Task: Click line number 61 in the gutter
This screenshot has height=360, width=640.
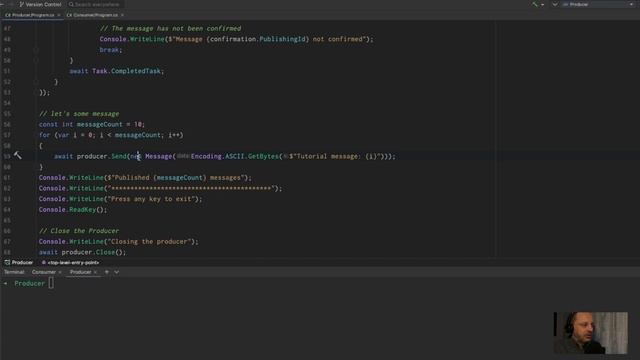Action: coord(7,178)
